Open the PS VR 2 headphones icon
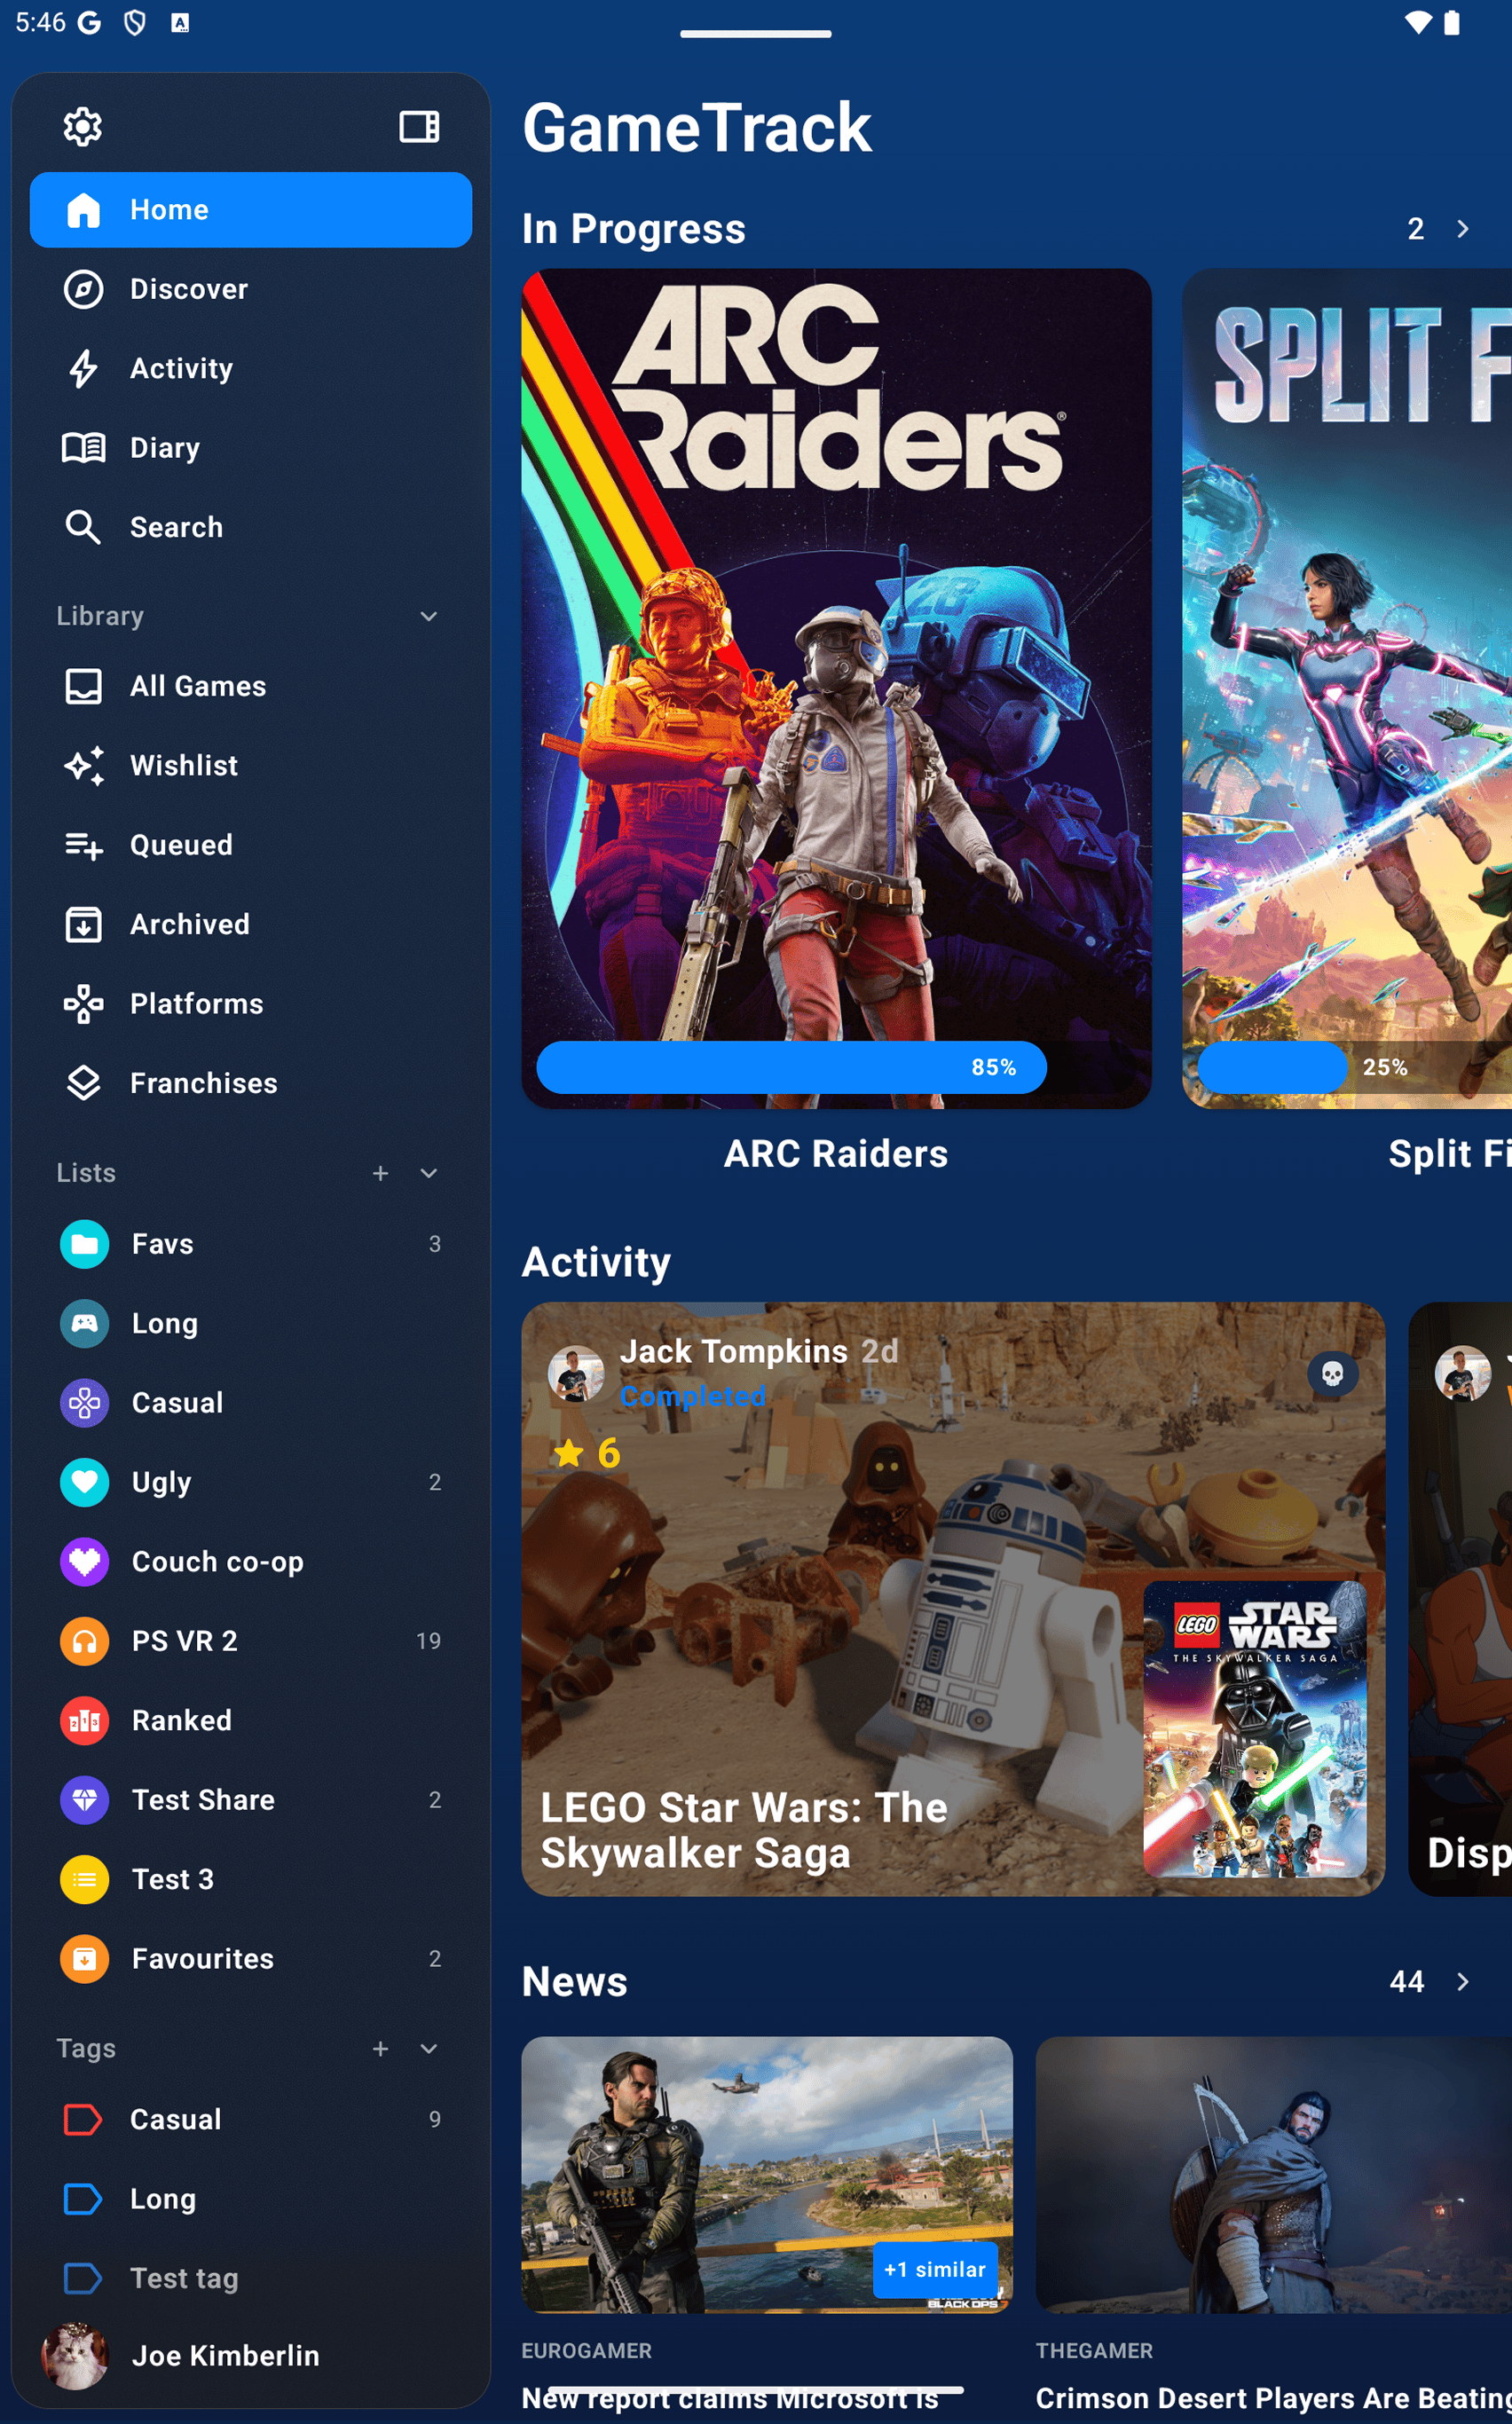 tap(85, 1641)
